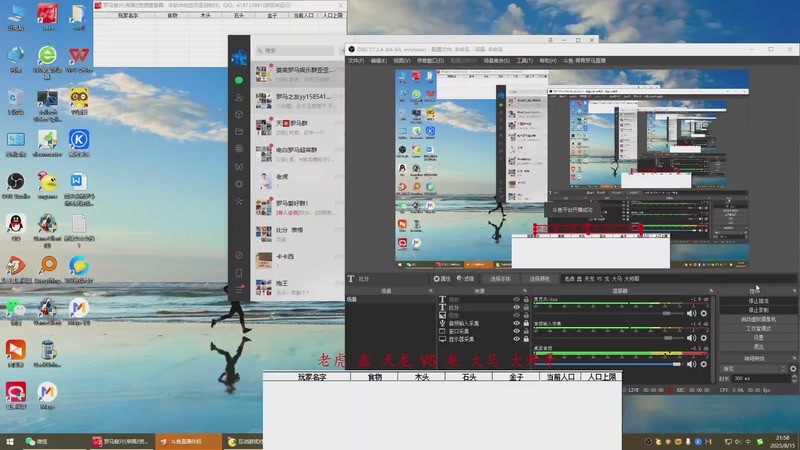Pop out the 转场特效 dock panel
Viewport: 800px width, 450px height.
pos(794,359)
